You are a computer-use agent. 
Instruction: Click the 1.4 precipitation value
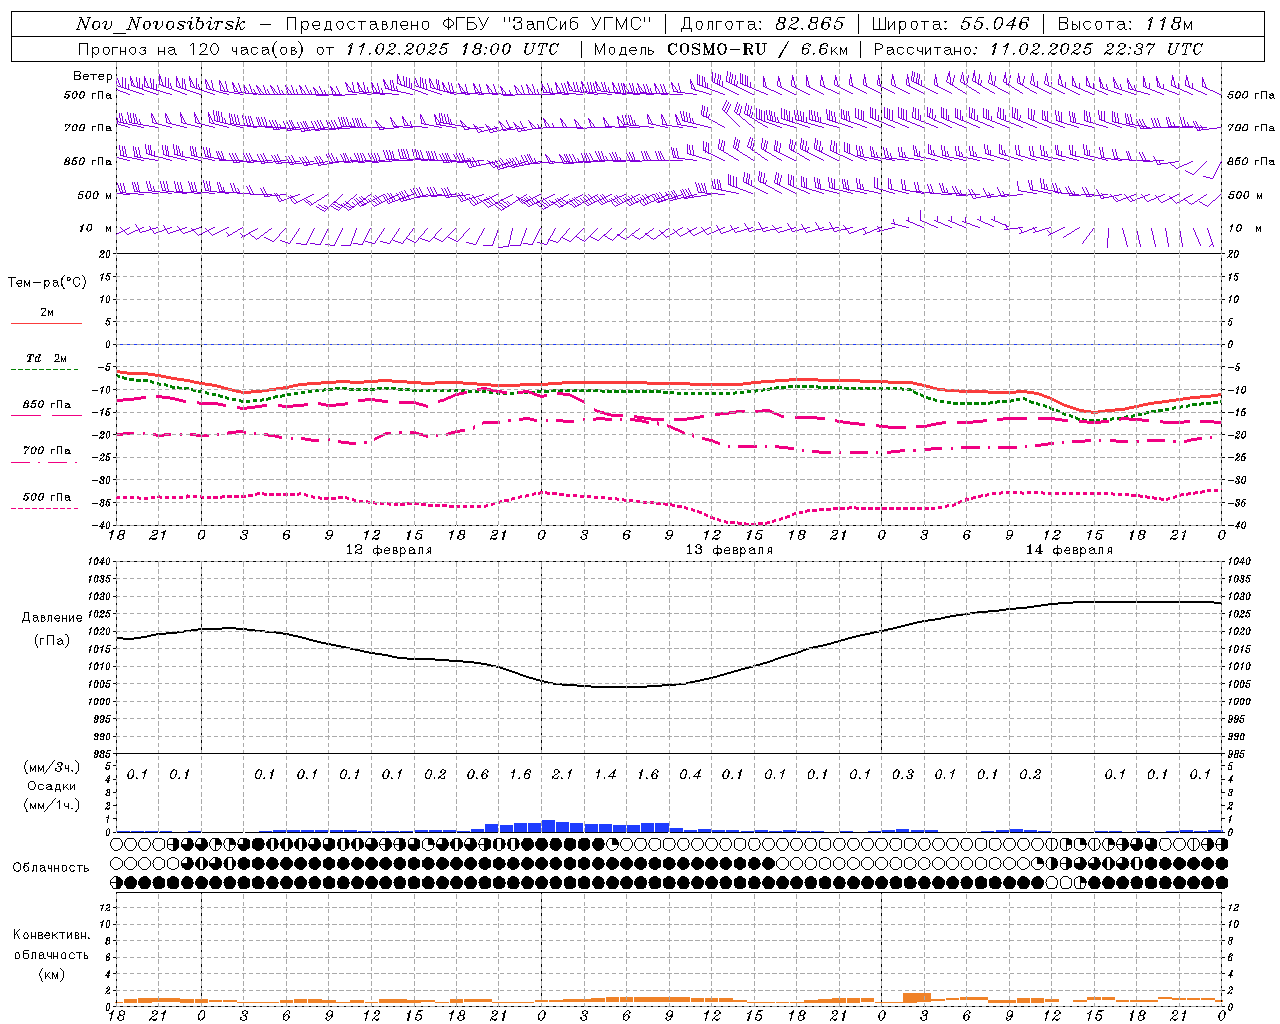point(605,775)
